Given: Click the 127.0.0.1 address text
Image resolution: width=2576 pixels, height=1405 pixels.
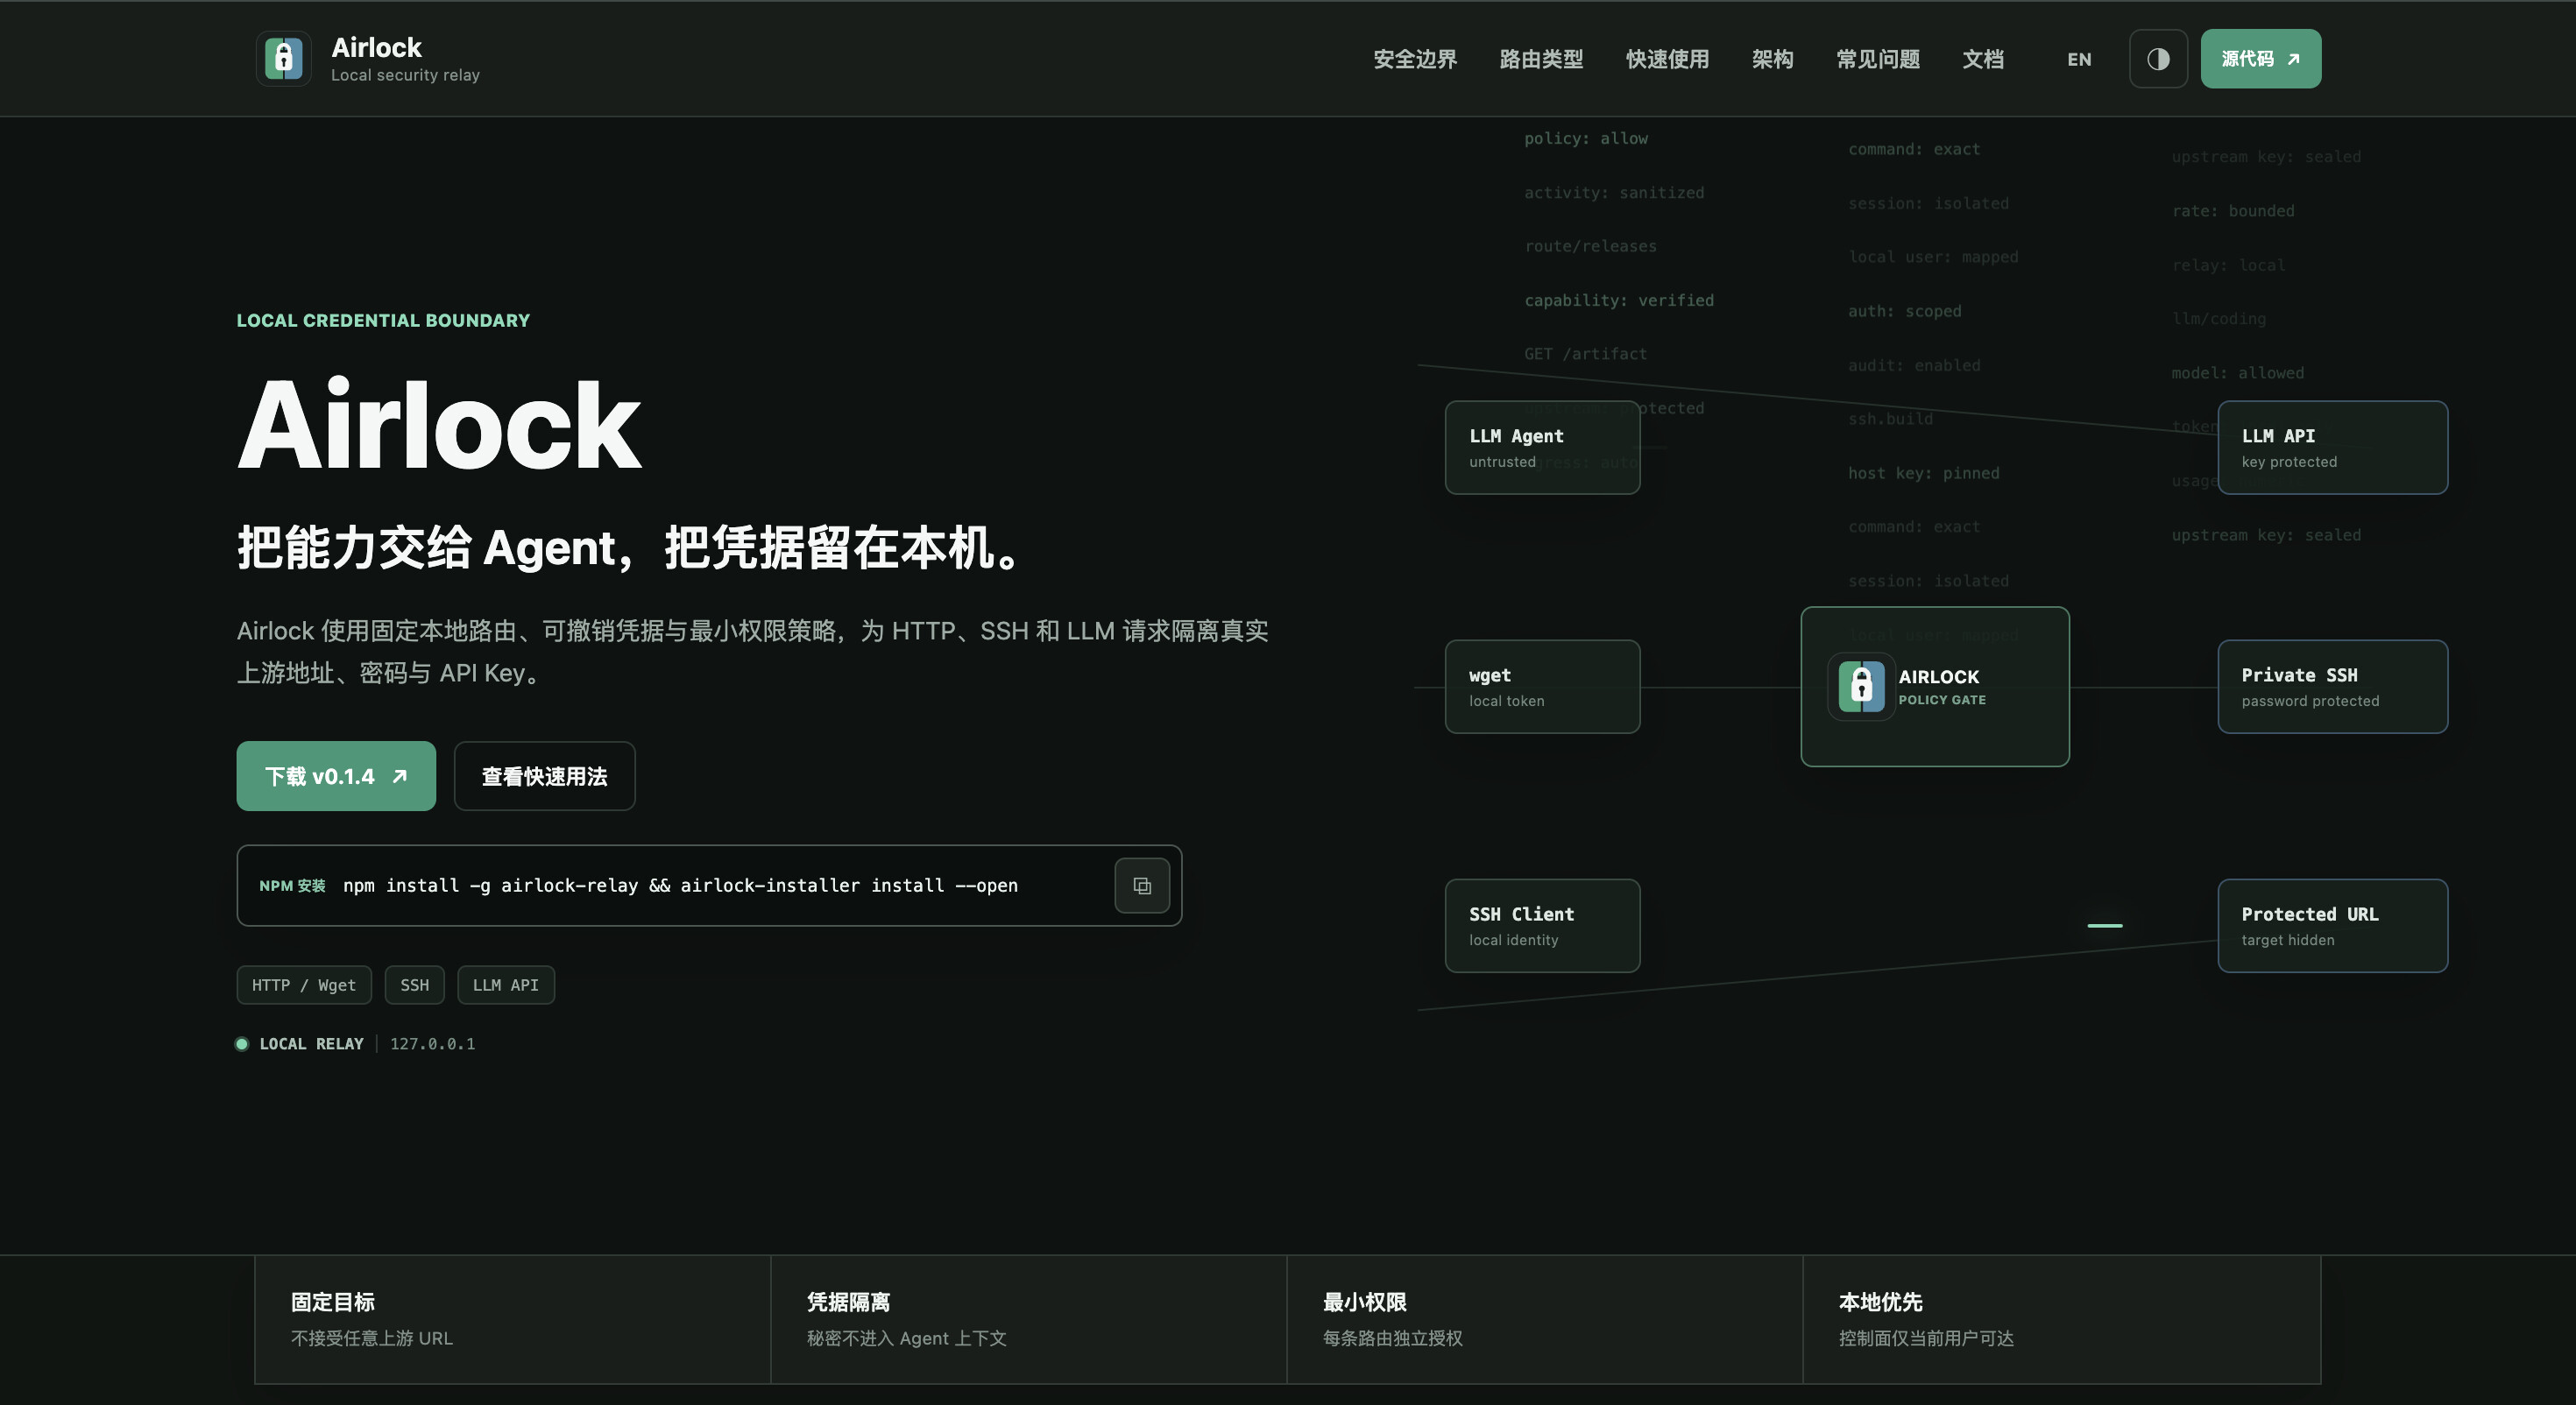Looking at the screenshot, I should click(433, 1044).
